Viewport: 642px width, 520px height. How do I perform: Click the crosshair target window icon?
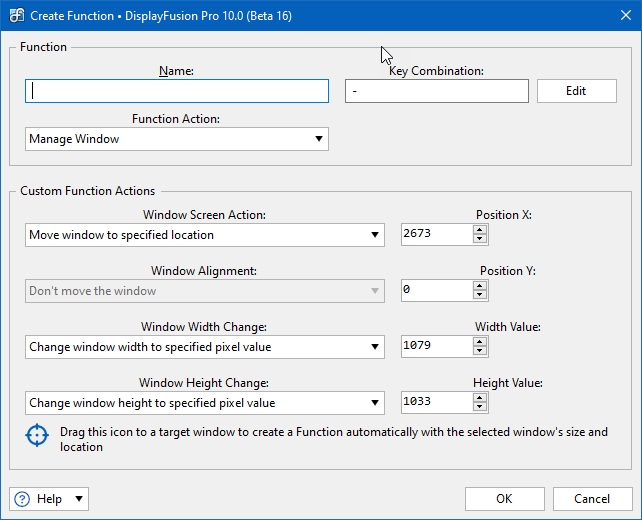tap(37, 435)
